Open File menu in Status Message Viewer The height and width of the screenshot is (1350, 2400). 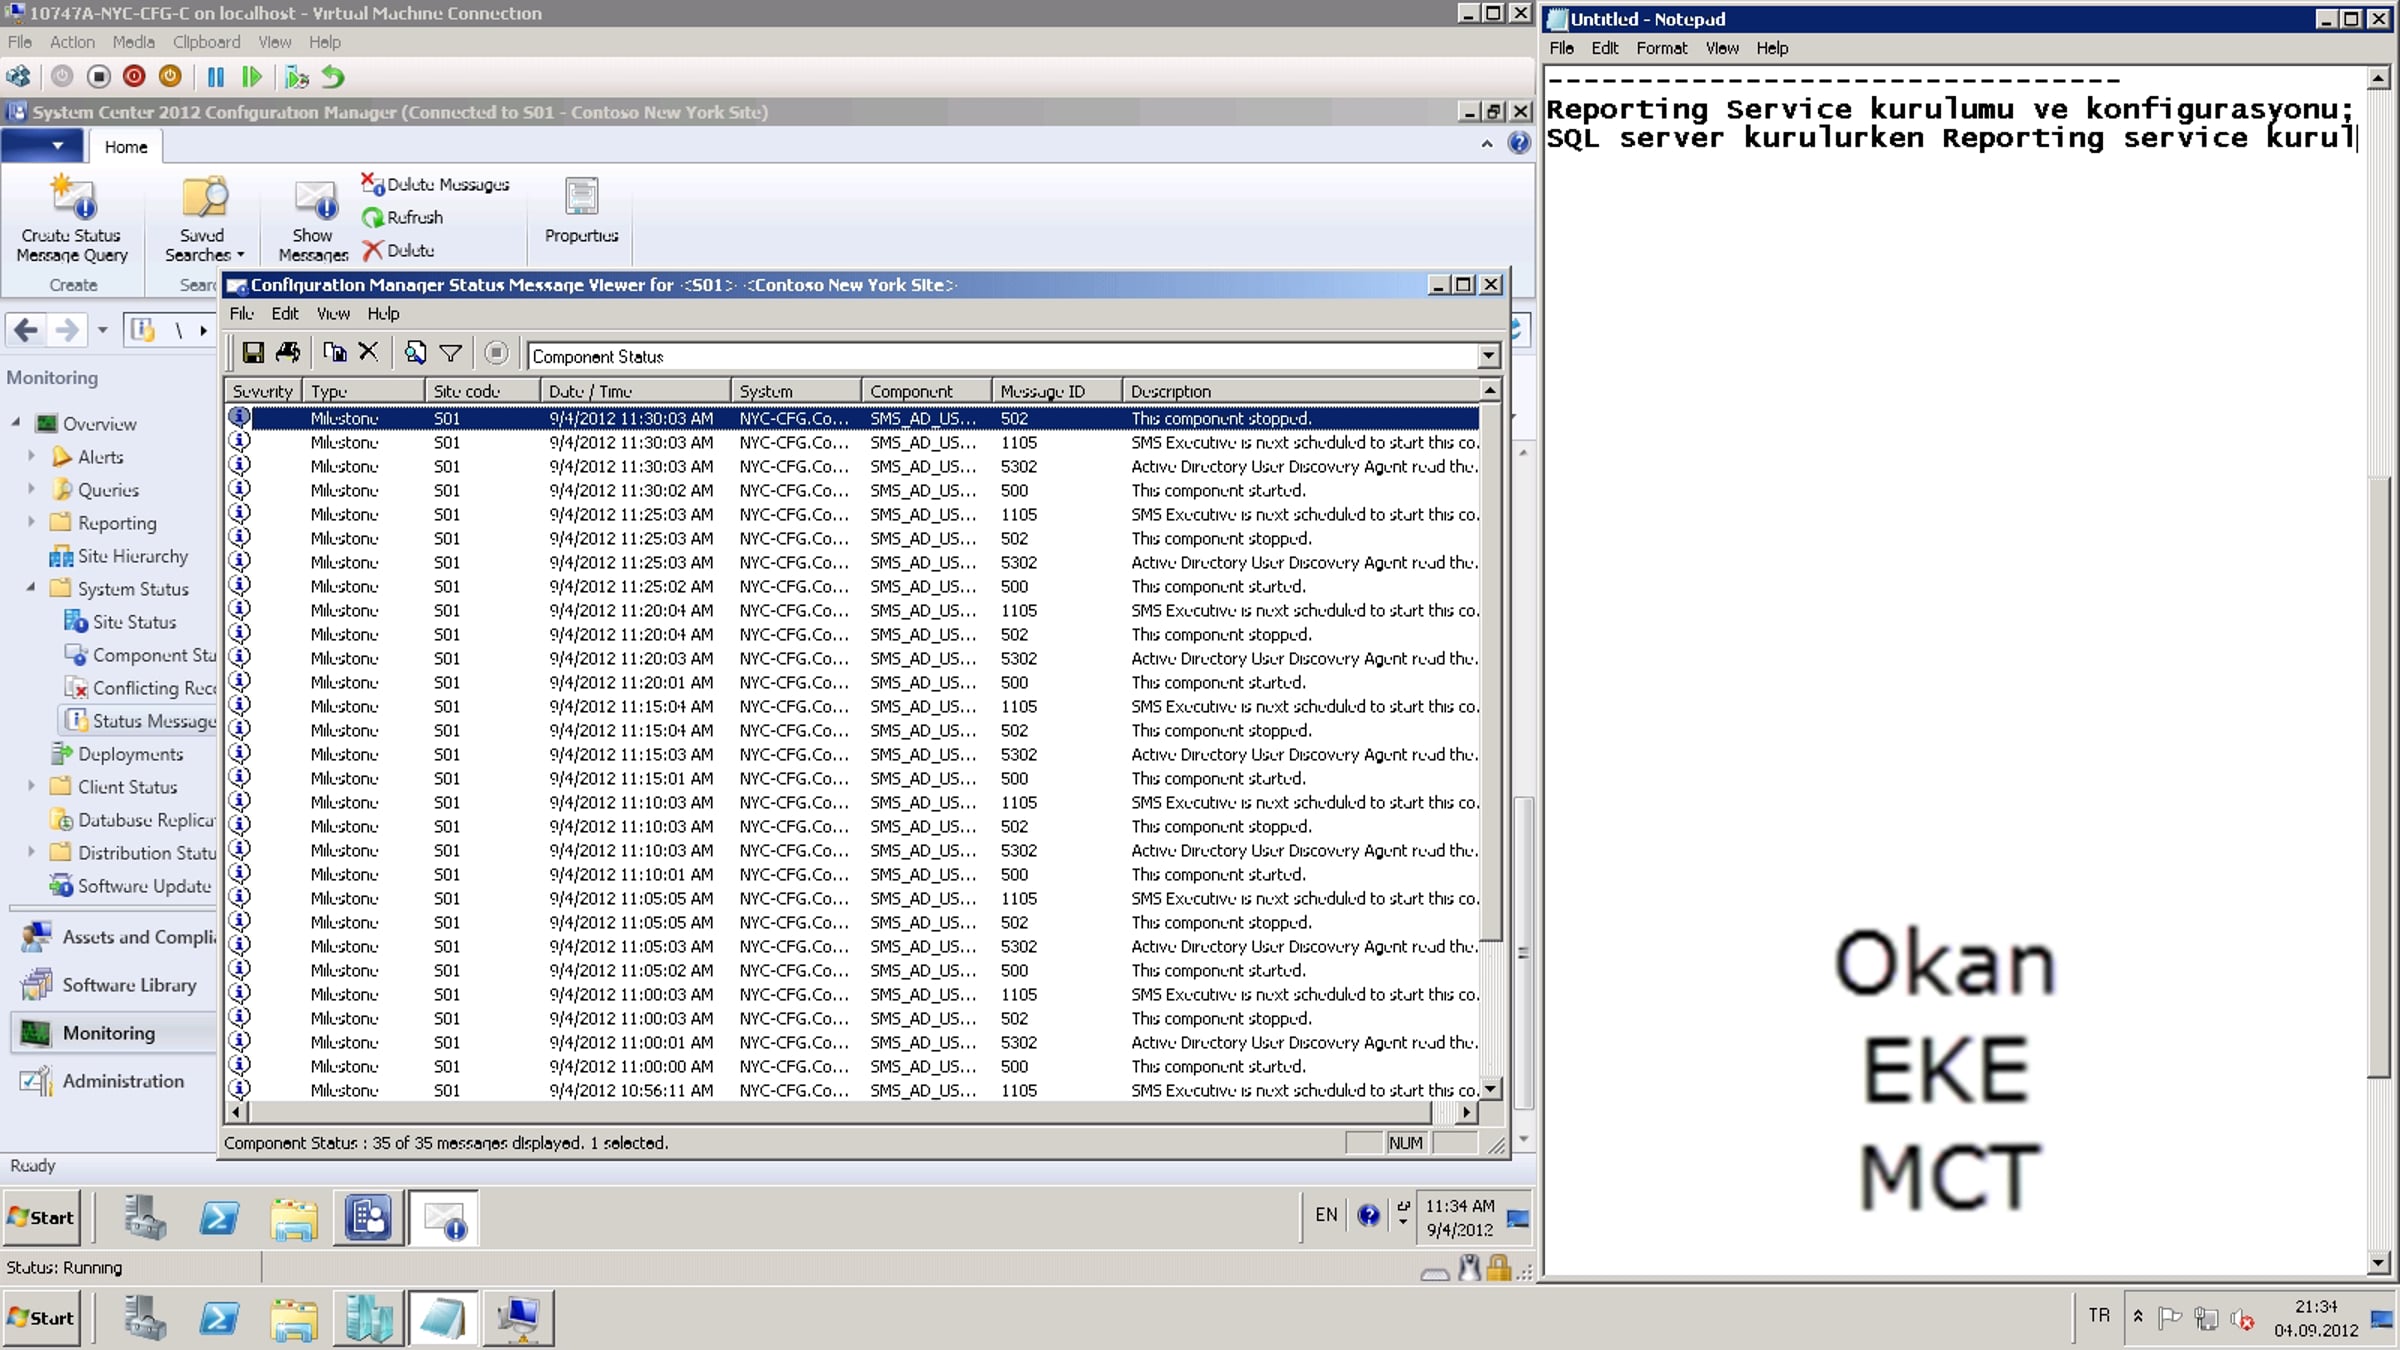pos(241,314)
